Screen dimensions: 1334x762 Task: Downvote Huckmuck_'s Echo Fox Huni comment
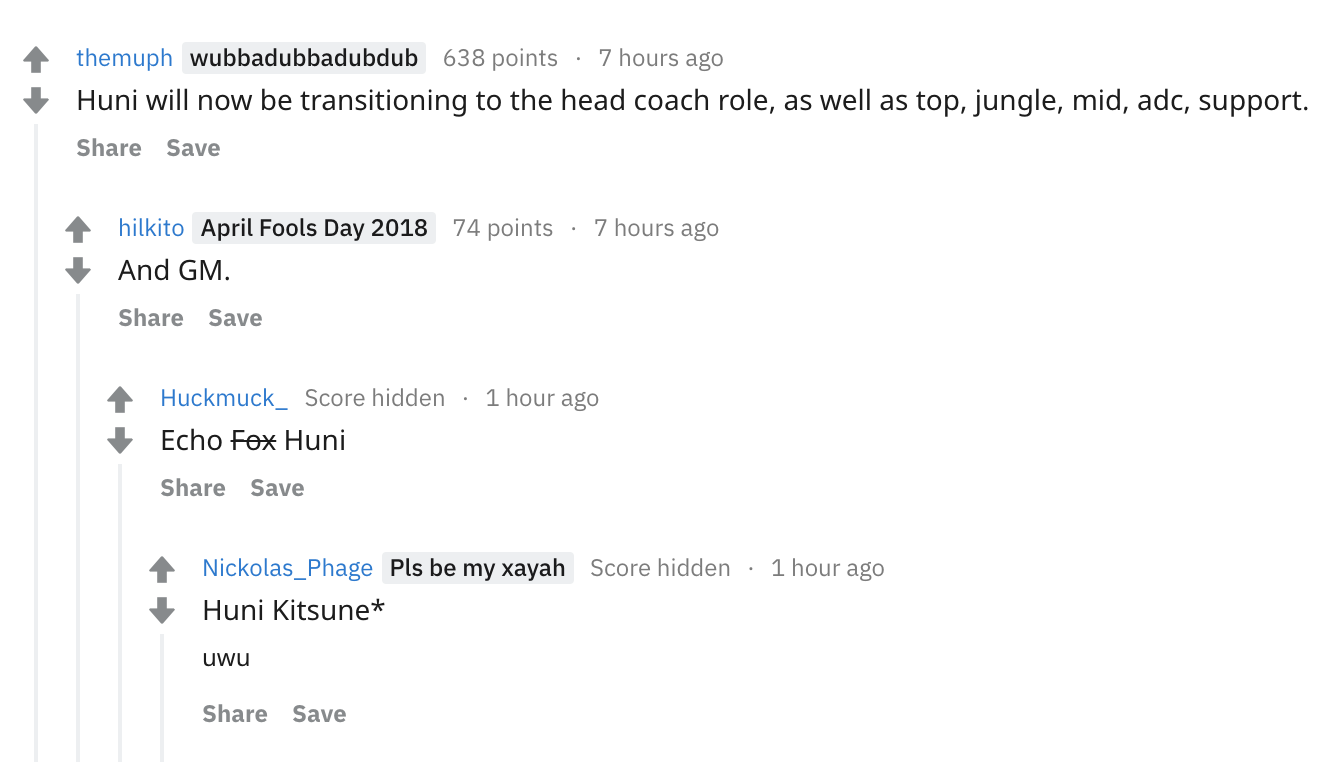120,440
